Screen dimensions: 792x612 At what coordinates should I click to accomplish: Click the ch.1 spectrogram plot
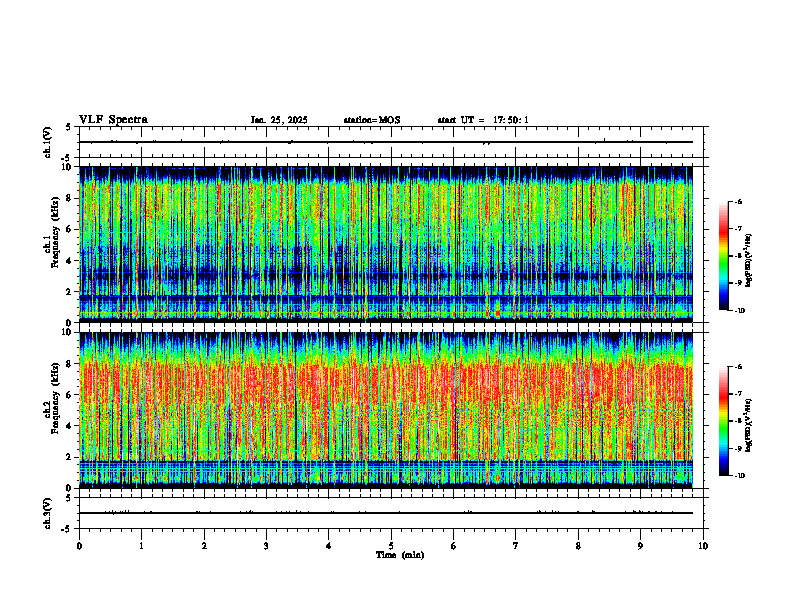coord(386,244)
